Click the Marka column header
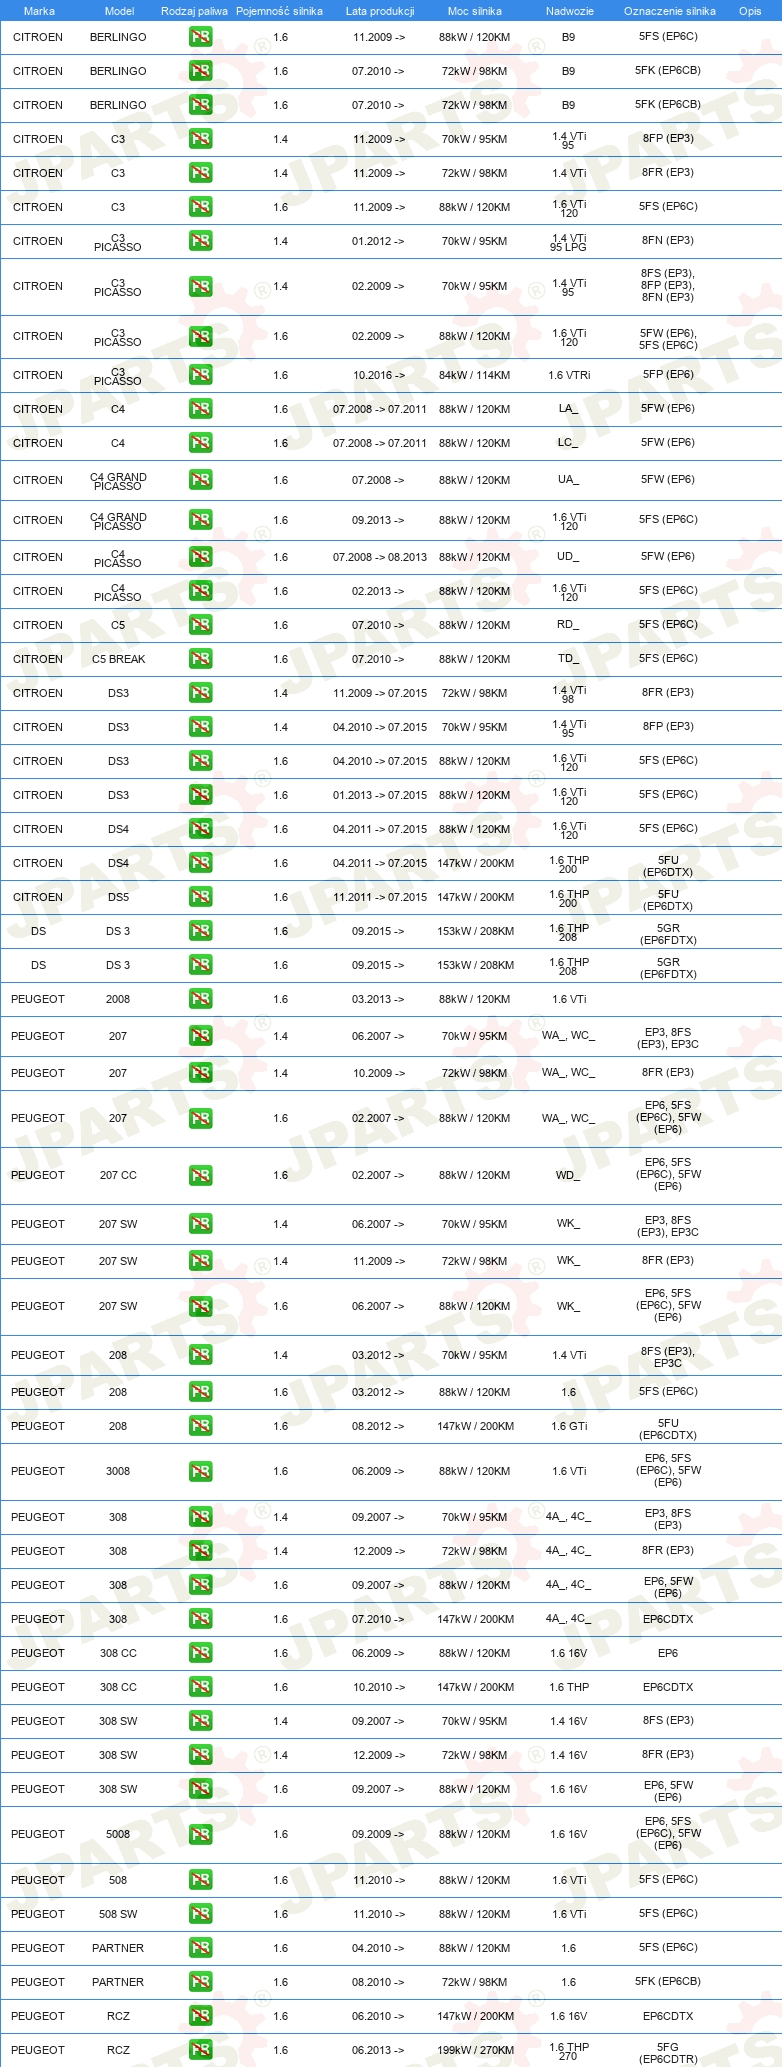This screenshot has height=2067, width=782. pyautogui.click(x=39, y=11)
